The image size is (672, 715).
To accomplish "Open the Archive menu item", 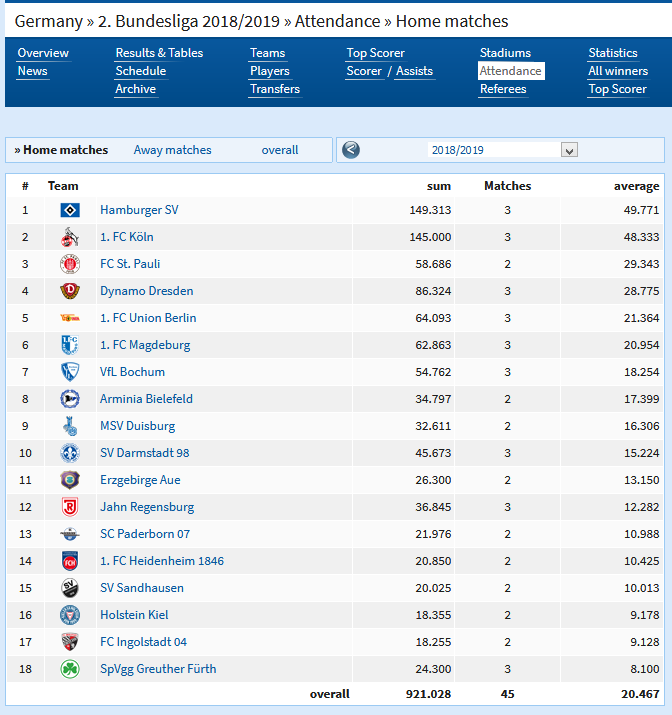I will (135, 89).
